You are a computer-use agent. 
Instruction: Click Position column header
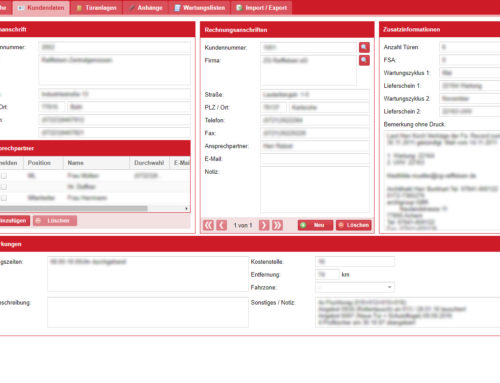point(44,163)
